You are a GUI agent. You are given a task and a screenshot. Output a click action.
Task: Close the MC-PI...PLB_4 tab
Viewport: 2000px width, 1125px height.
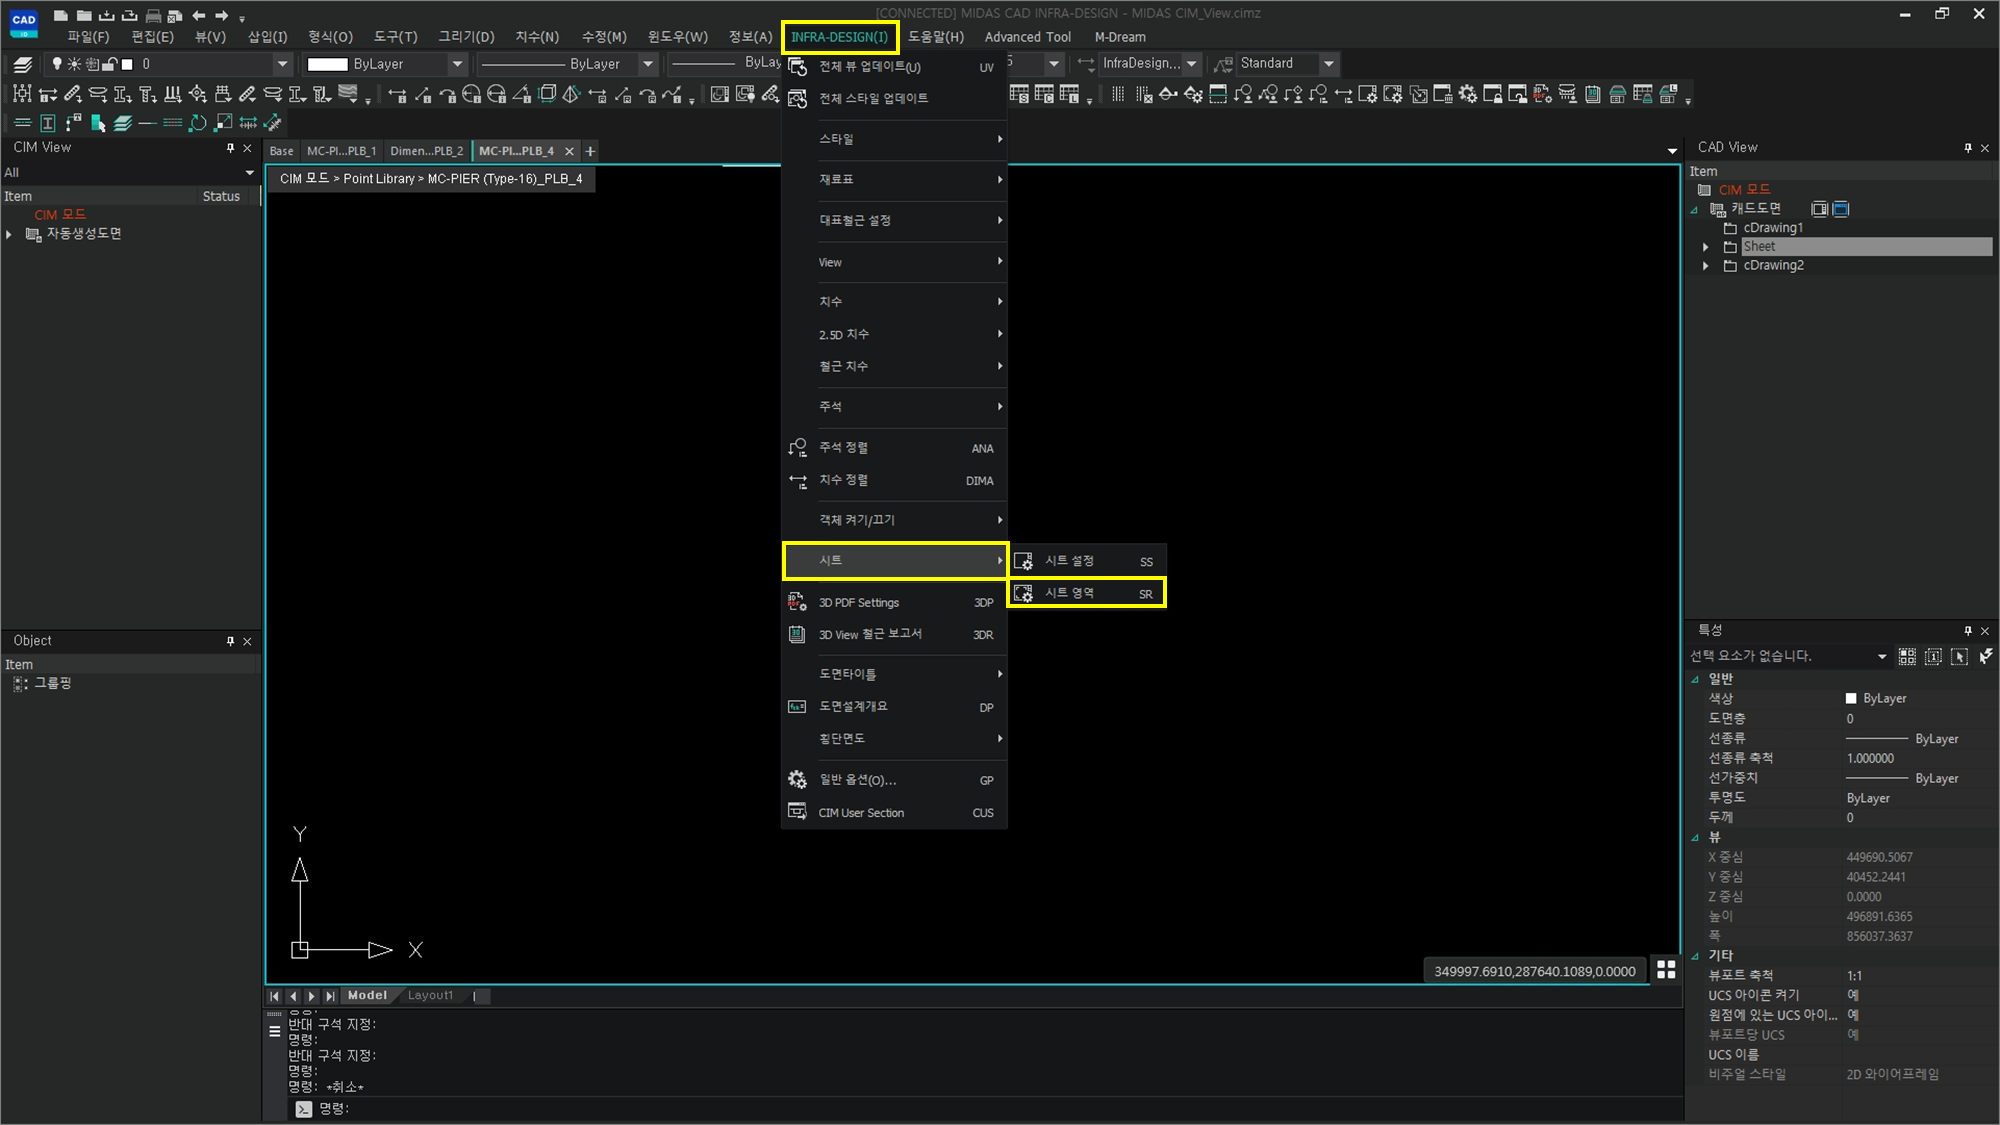(569, 151)
